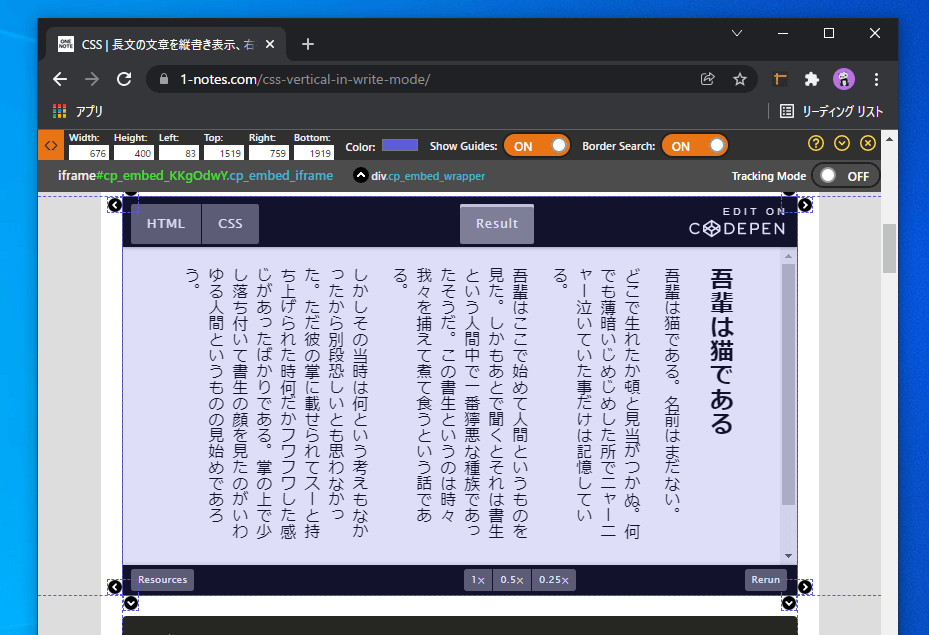Open the Resources panel in CodePen
Viewport: 929px width, 635px height.
(161, 579)
